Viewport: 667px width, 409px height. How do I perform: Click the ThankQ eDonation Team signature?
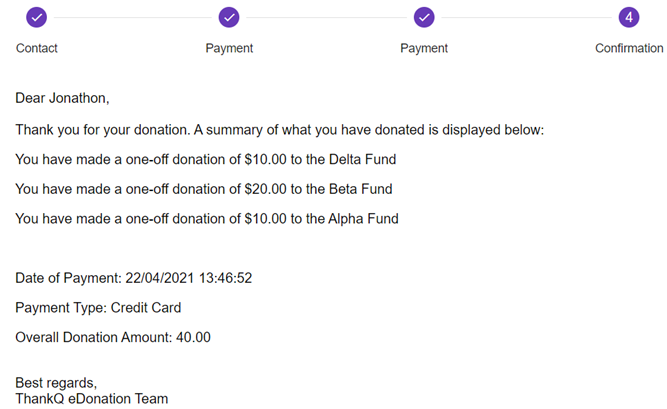pyautogui.click(x=92, y=398)
